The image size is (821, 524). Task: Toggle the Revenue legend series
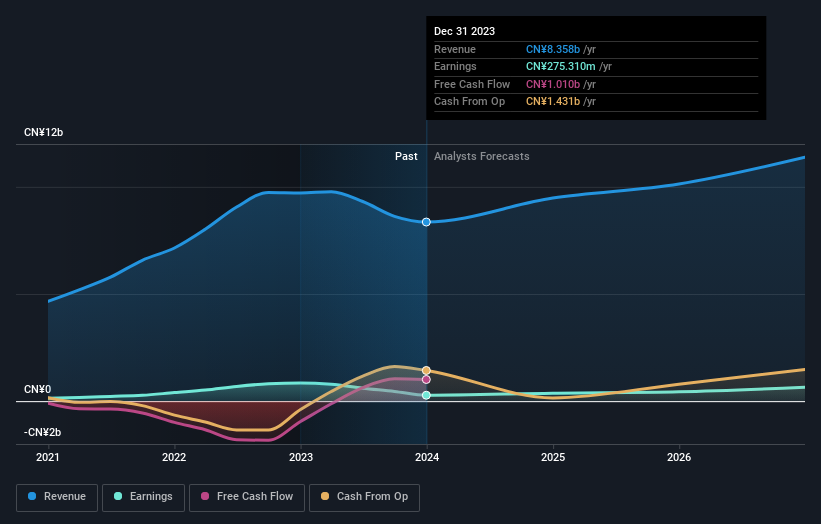tap(57, 497)
